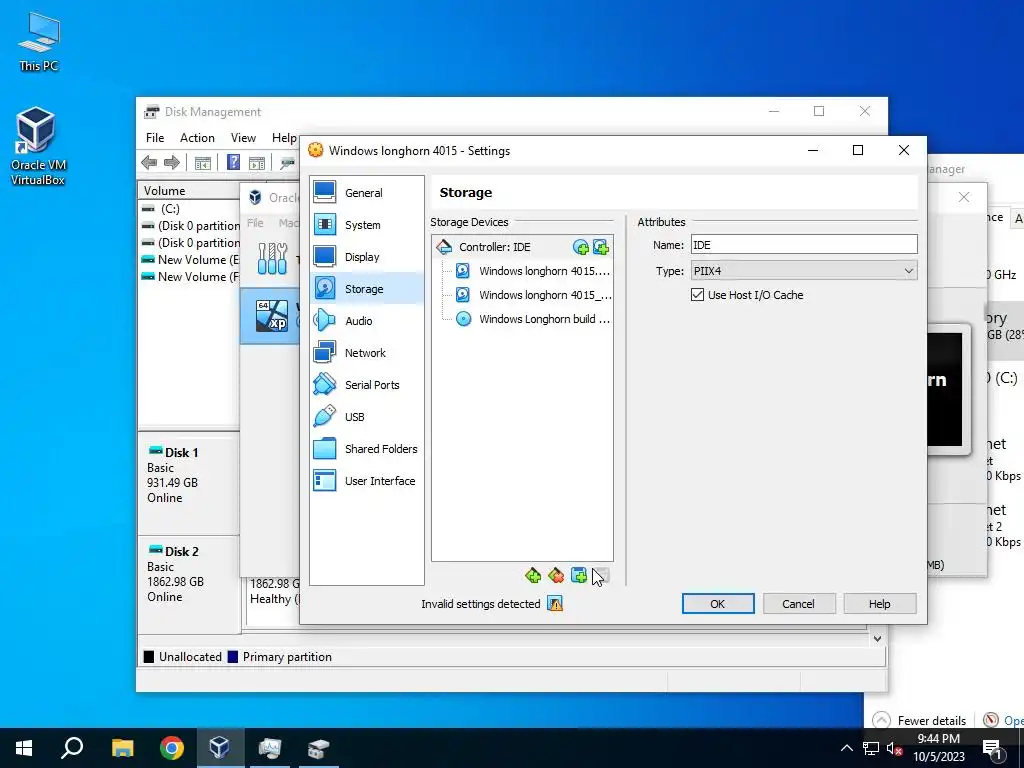Click the Cancel button
1024x768 pixels.
[798, 604]
